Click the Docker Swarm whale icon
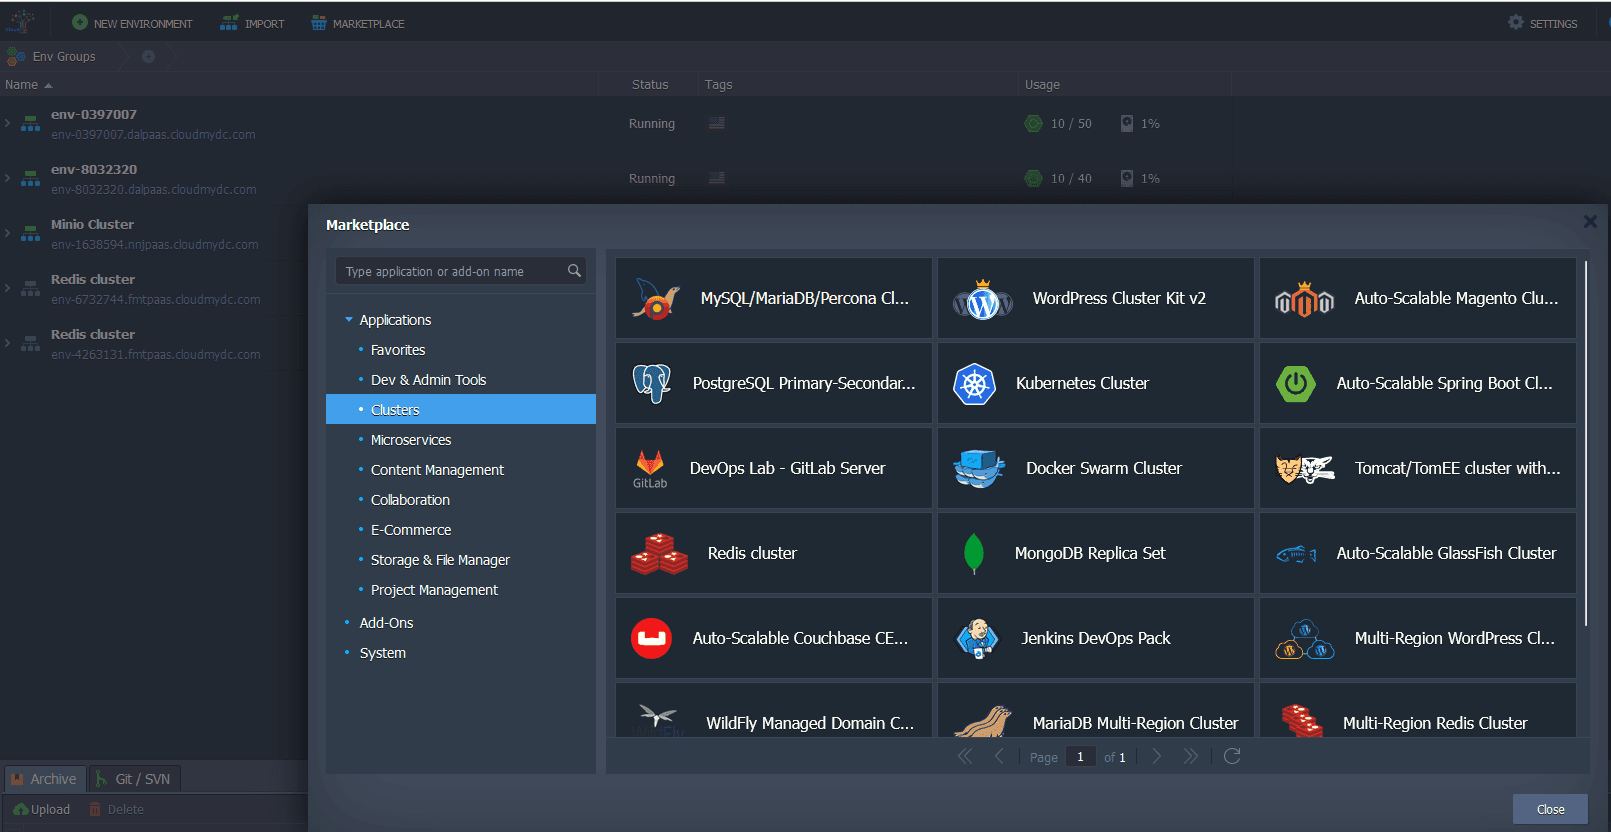This screenshot has height=832, width=1611. point(979,469)
